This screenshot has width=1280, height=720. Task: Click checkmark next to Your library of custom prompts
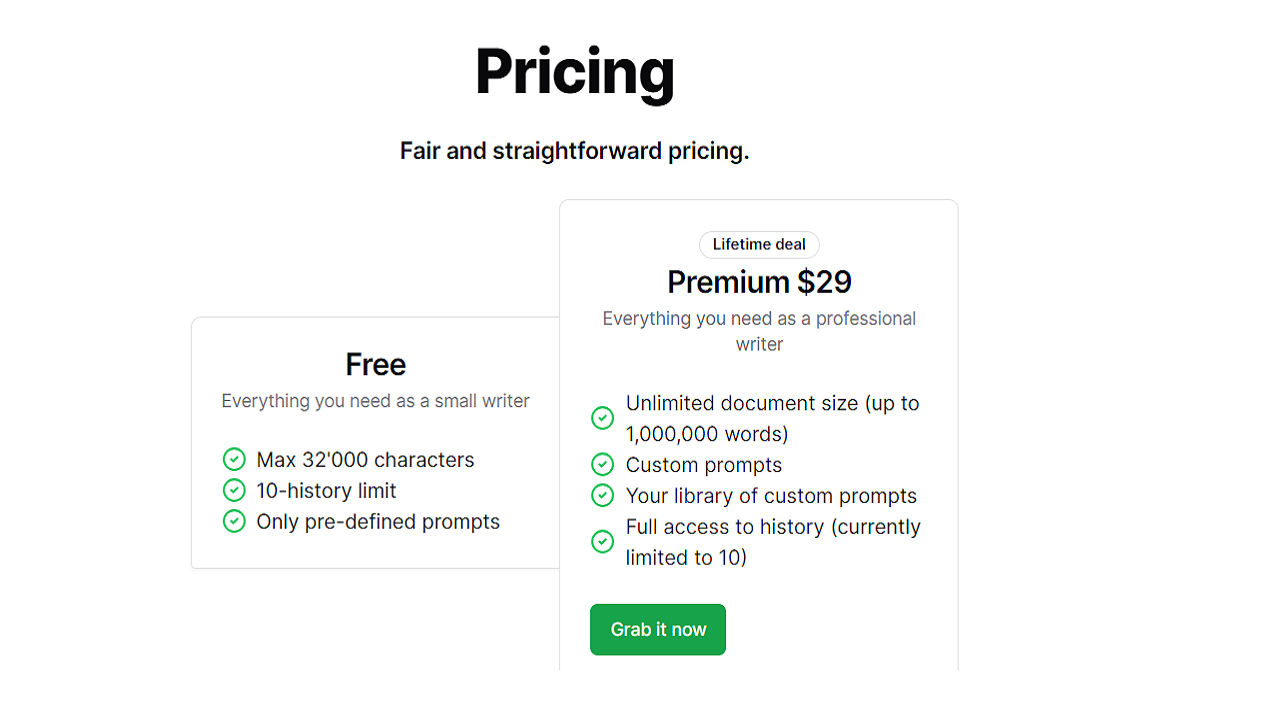pos(603,496)
